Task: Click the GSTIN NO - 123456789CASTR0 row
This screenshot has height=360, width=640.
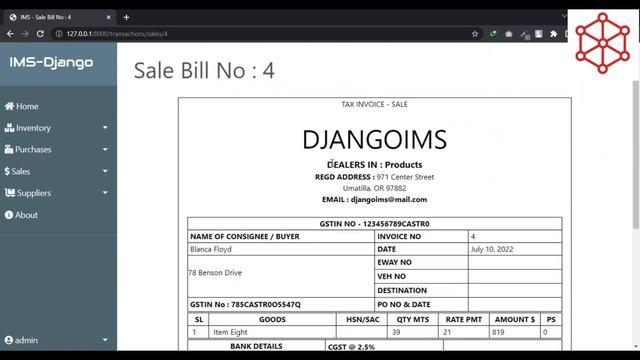Action: 374,224
